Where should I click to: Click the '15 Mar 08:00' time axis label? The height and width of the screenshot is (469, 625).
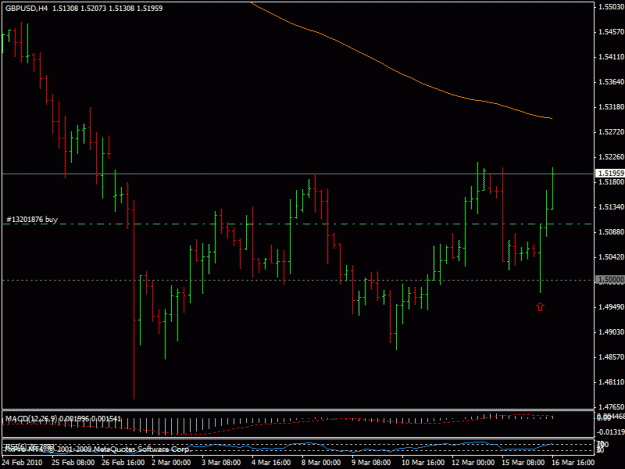point(523,462)
